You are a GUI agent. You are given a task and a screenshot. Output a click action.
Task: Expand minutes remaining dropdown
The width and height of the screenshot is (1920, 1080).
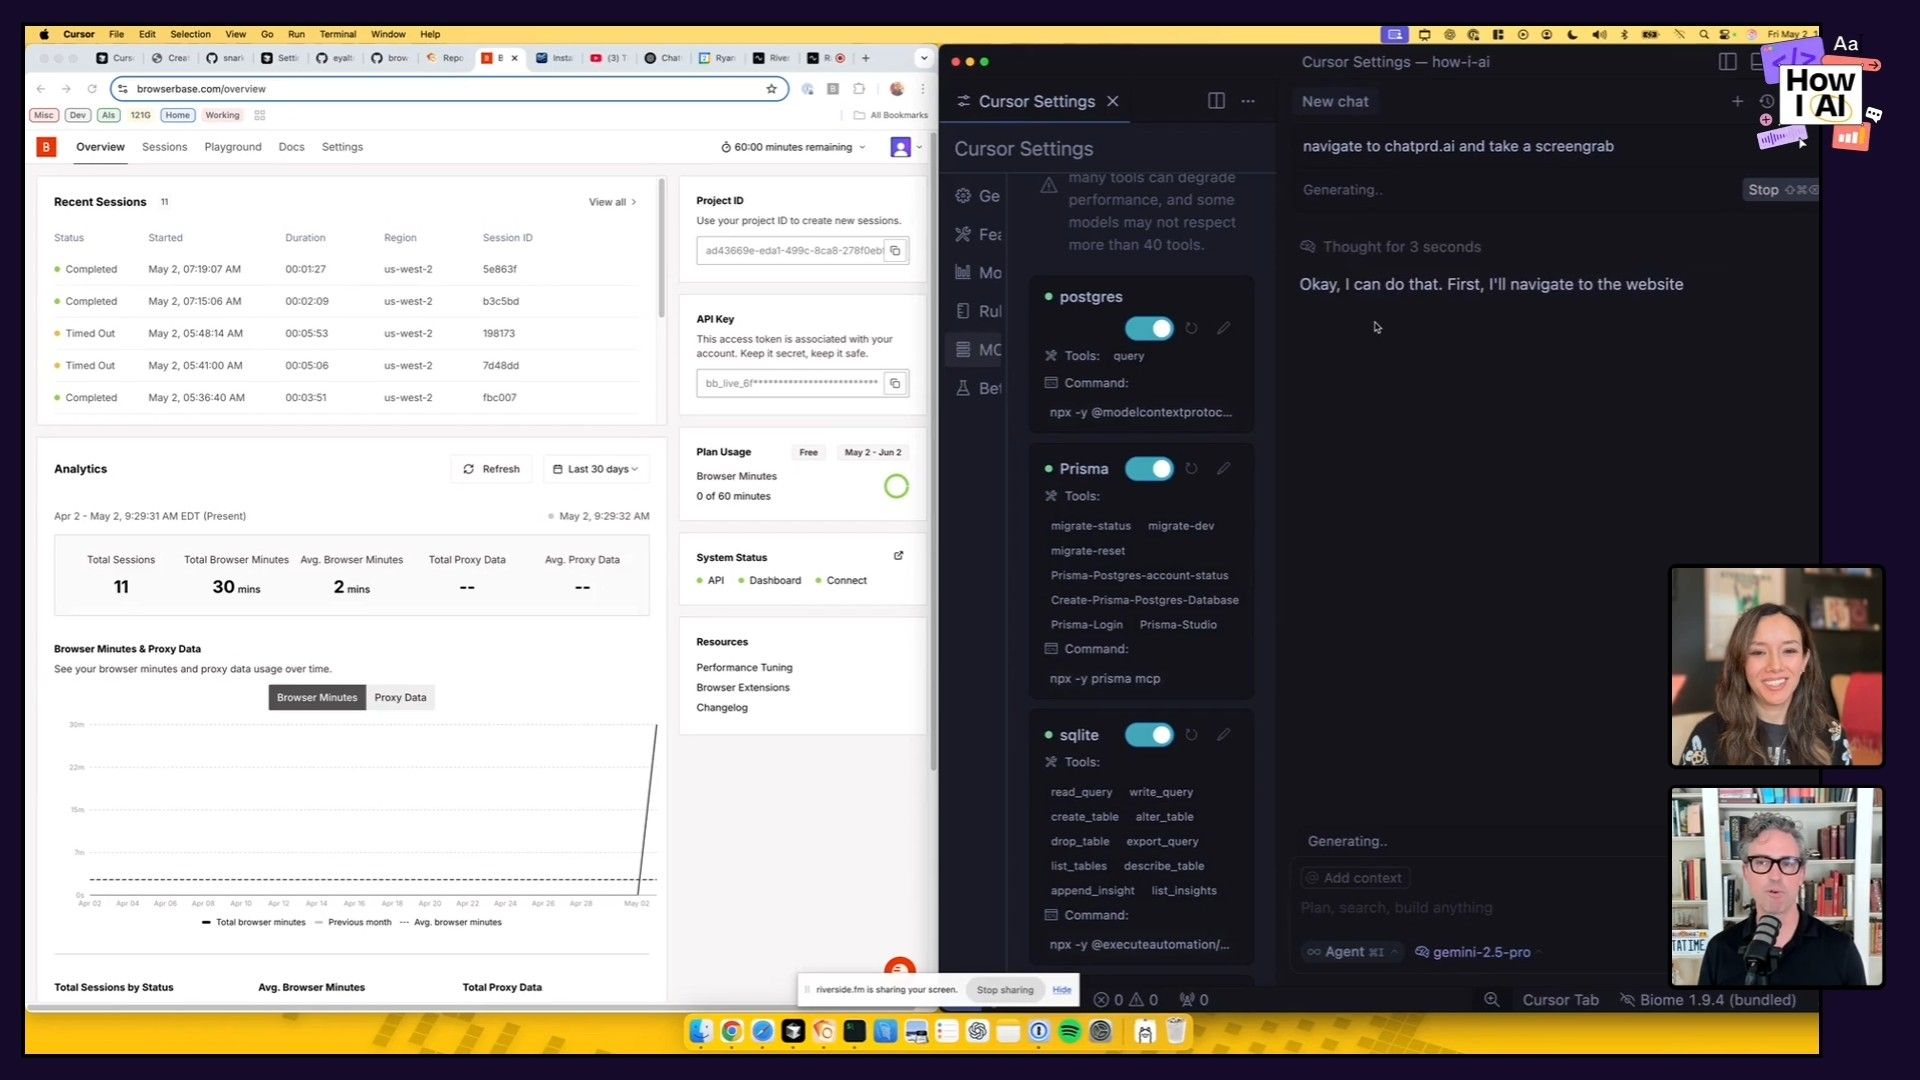pos(793,147)
